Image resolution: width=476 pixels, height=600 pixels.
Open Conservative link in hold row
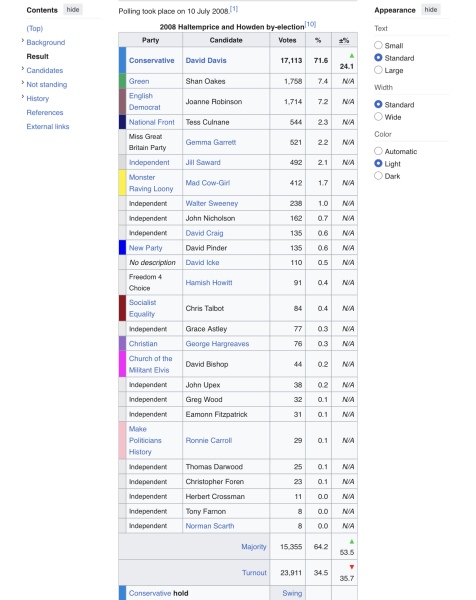pos(150,593)
